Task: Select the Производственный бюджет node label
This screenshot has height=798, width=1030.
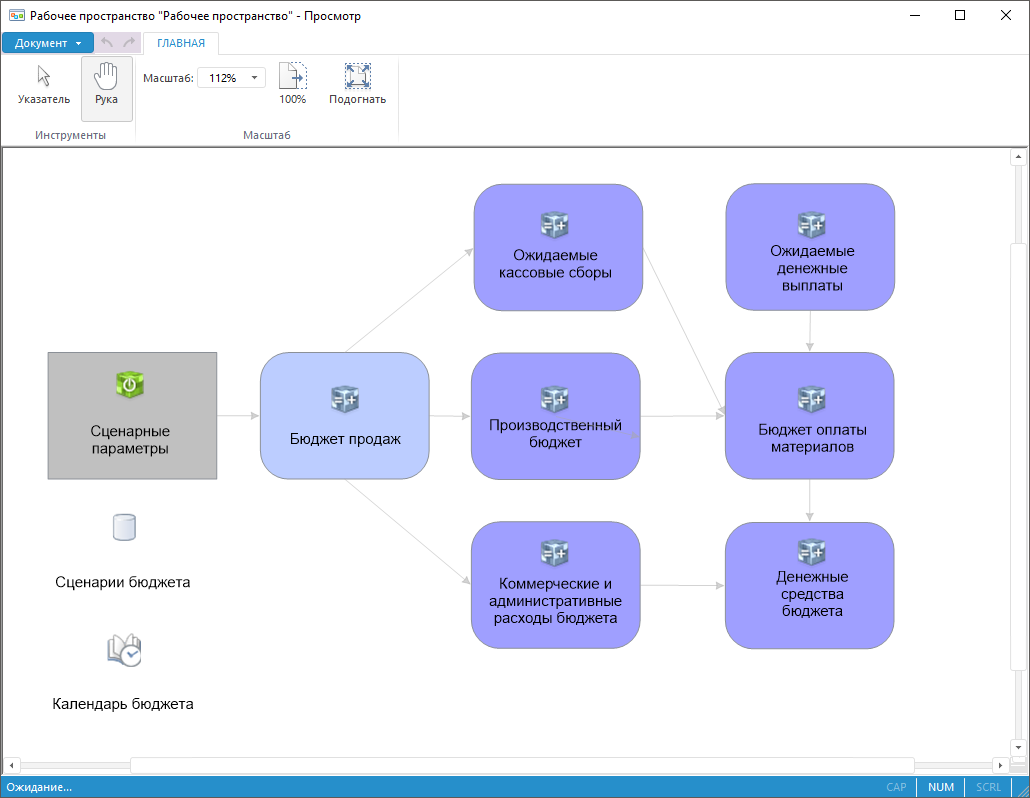Action: coord(555,433)
